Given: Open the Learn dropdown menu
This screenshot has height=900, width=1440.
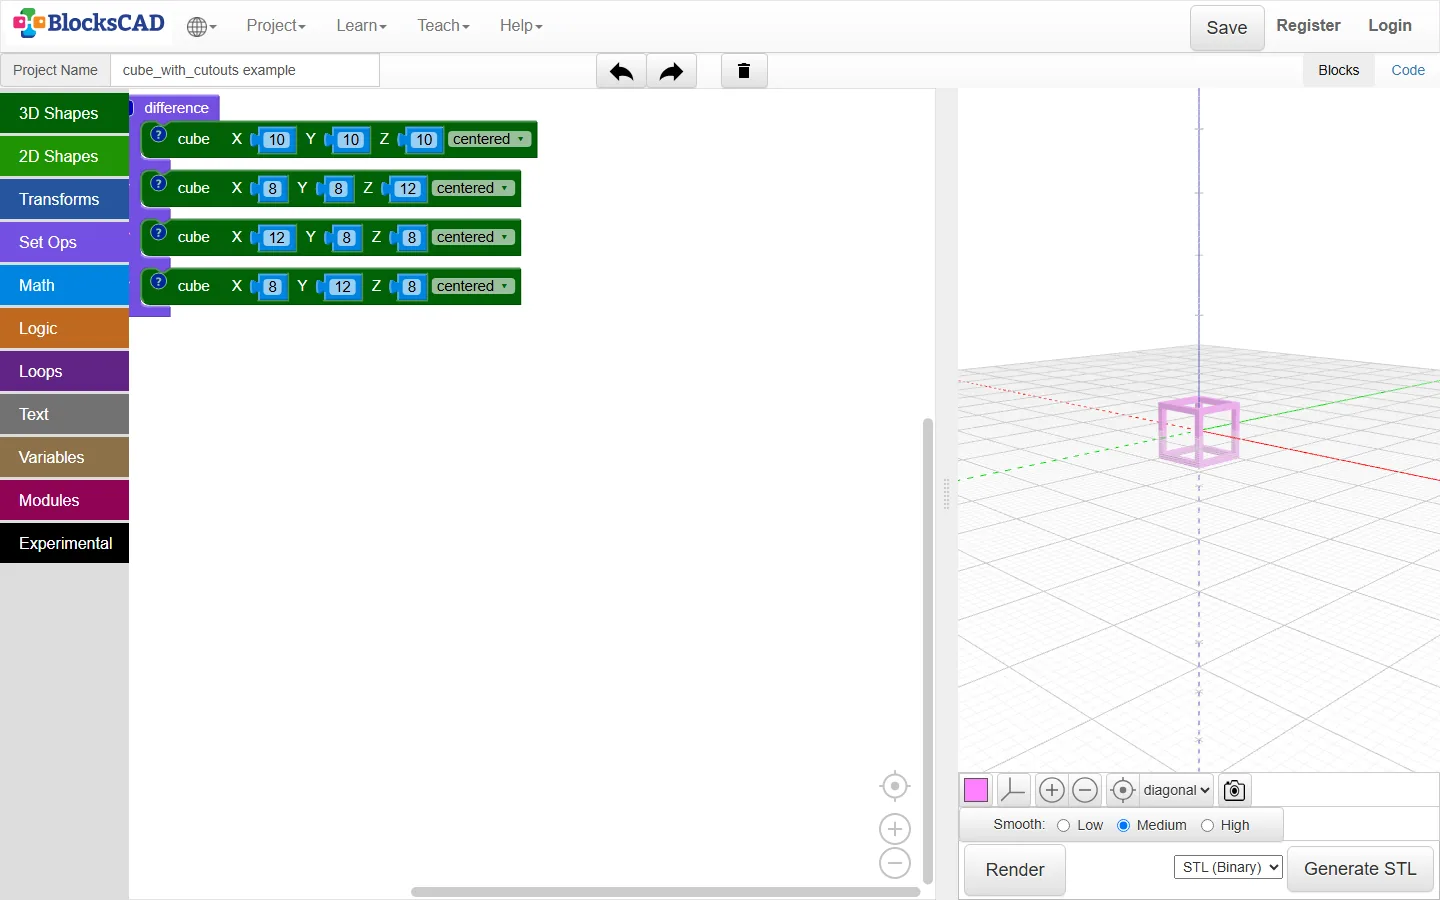Looking at the screenshot, I should (361, 26).
